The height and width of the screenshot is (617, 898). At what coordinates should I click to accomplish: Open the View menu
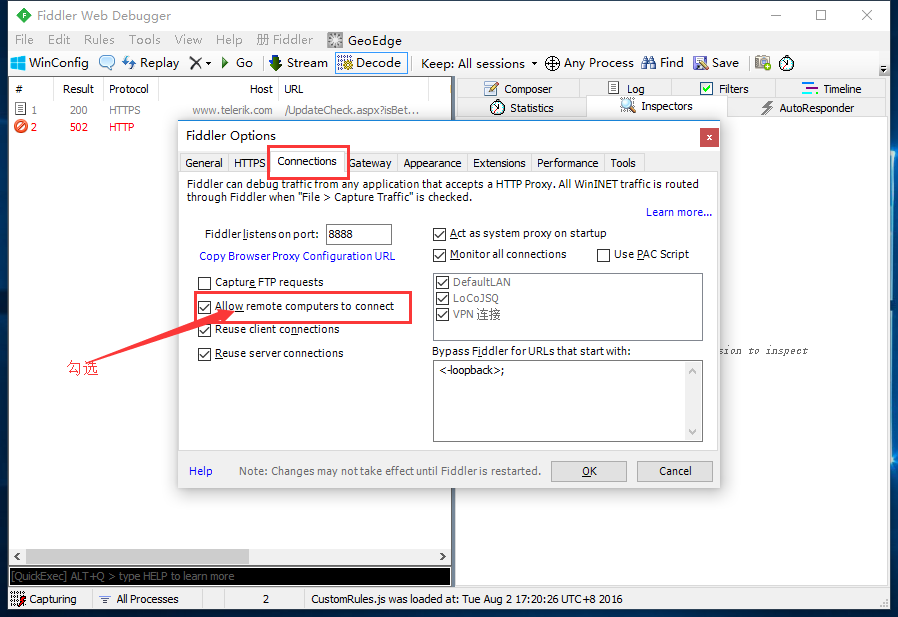click(188, 40)
